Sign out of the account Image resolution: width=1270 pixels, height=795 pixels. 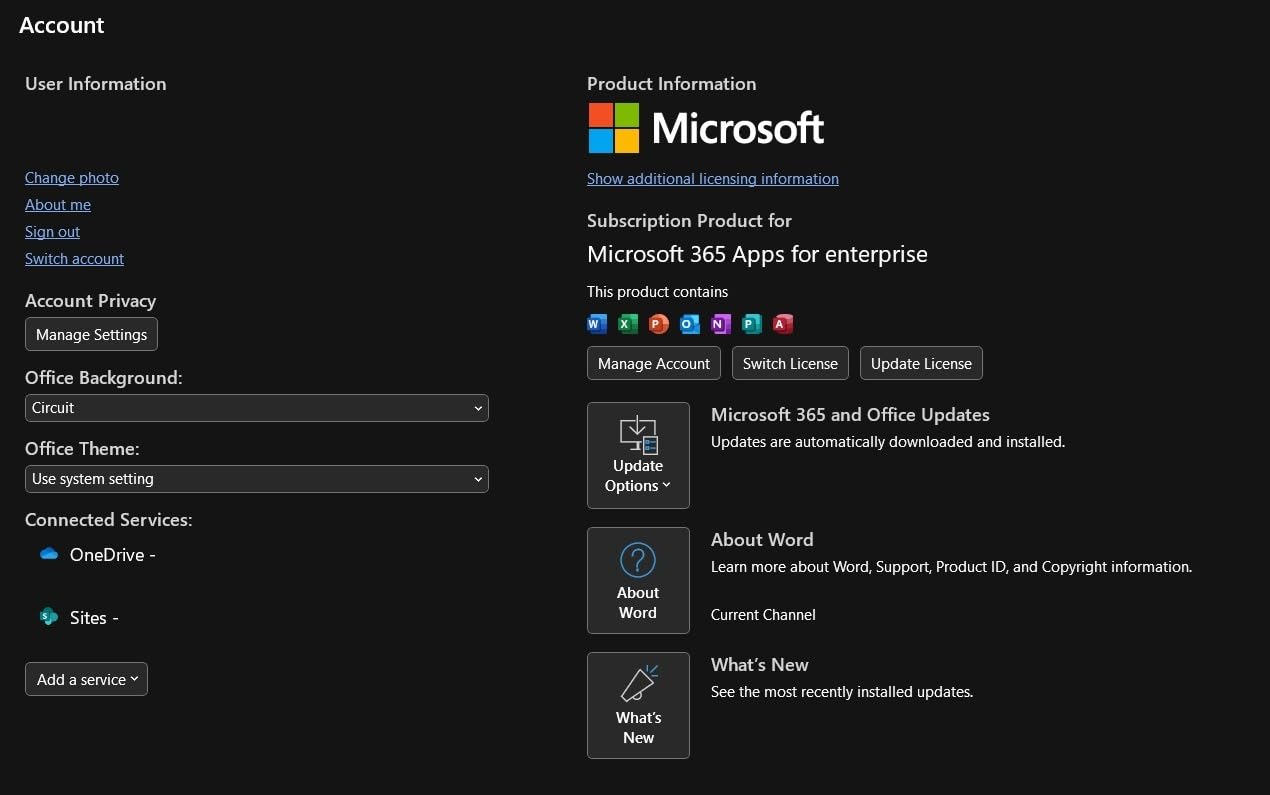(52, 231)
